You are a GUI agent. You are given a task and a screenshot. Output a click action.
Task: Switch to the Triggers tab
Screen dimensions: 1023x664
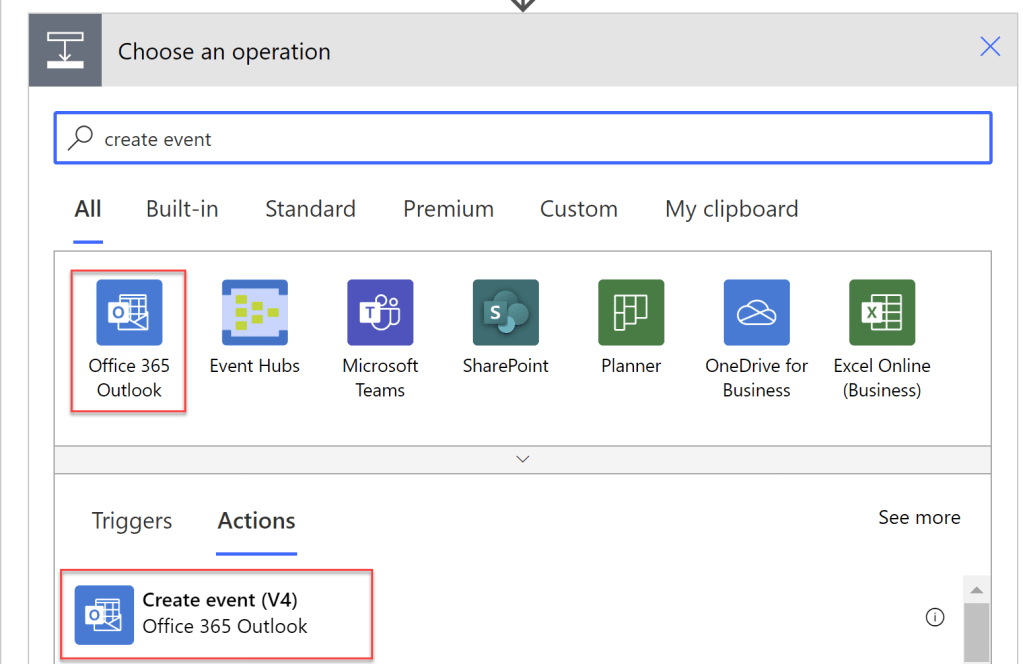coord(131,521)
